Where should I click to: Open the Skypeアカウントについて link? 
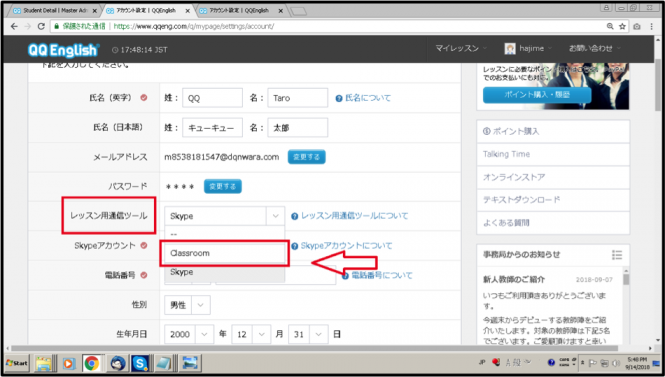click(x=346, y=246)
